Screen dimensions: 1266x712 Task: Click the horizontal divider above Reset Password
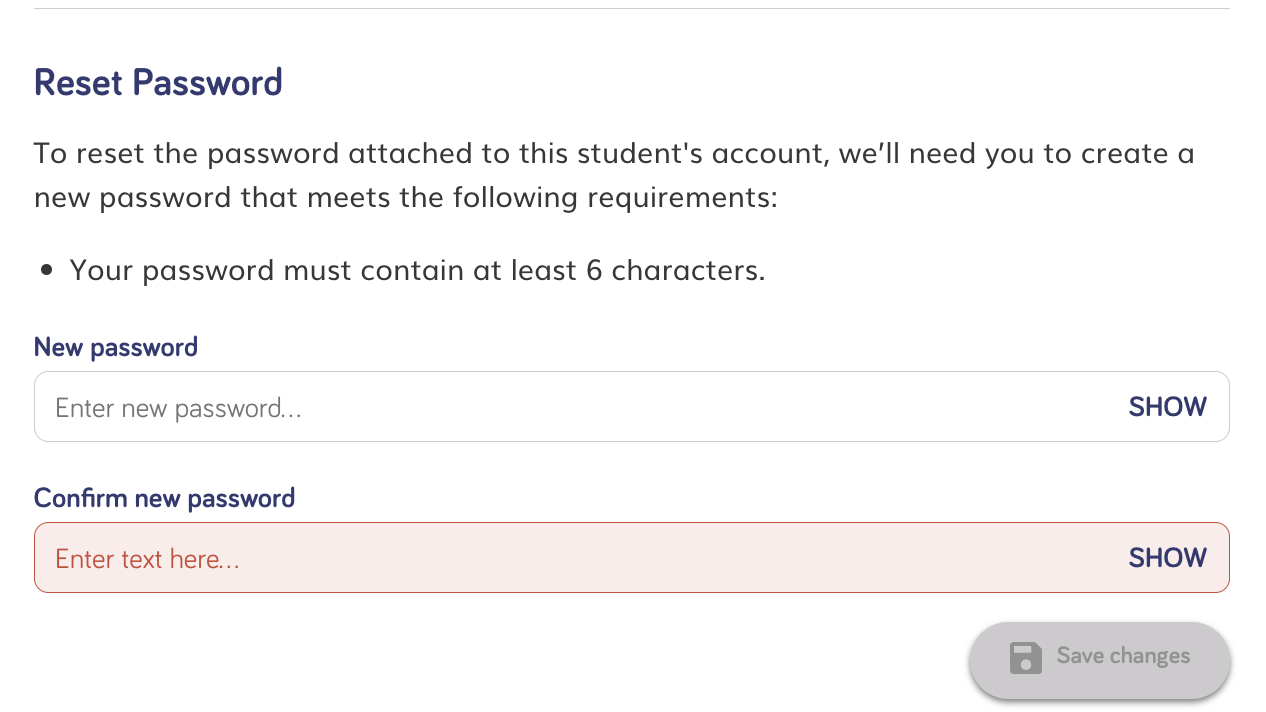click(632, 9)
